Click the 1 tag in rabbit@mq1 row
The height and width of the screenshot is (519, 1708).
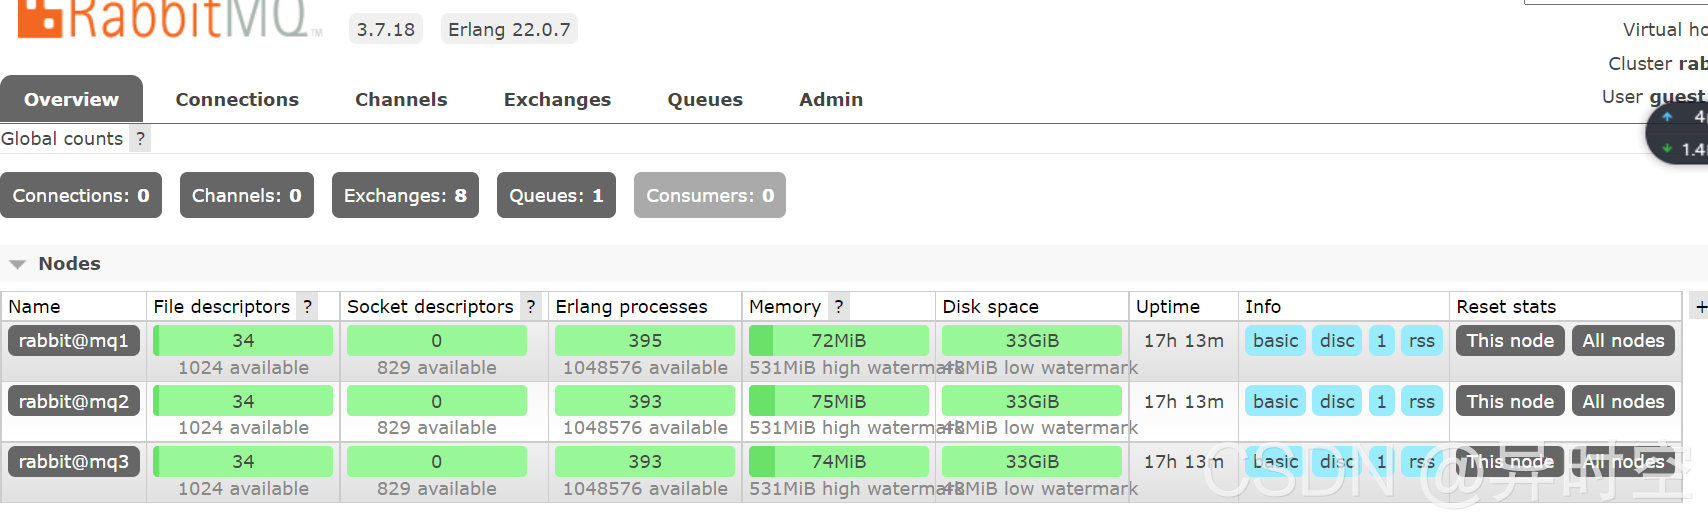click(x=1381, y=341)
